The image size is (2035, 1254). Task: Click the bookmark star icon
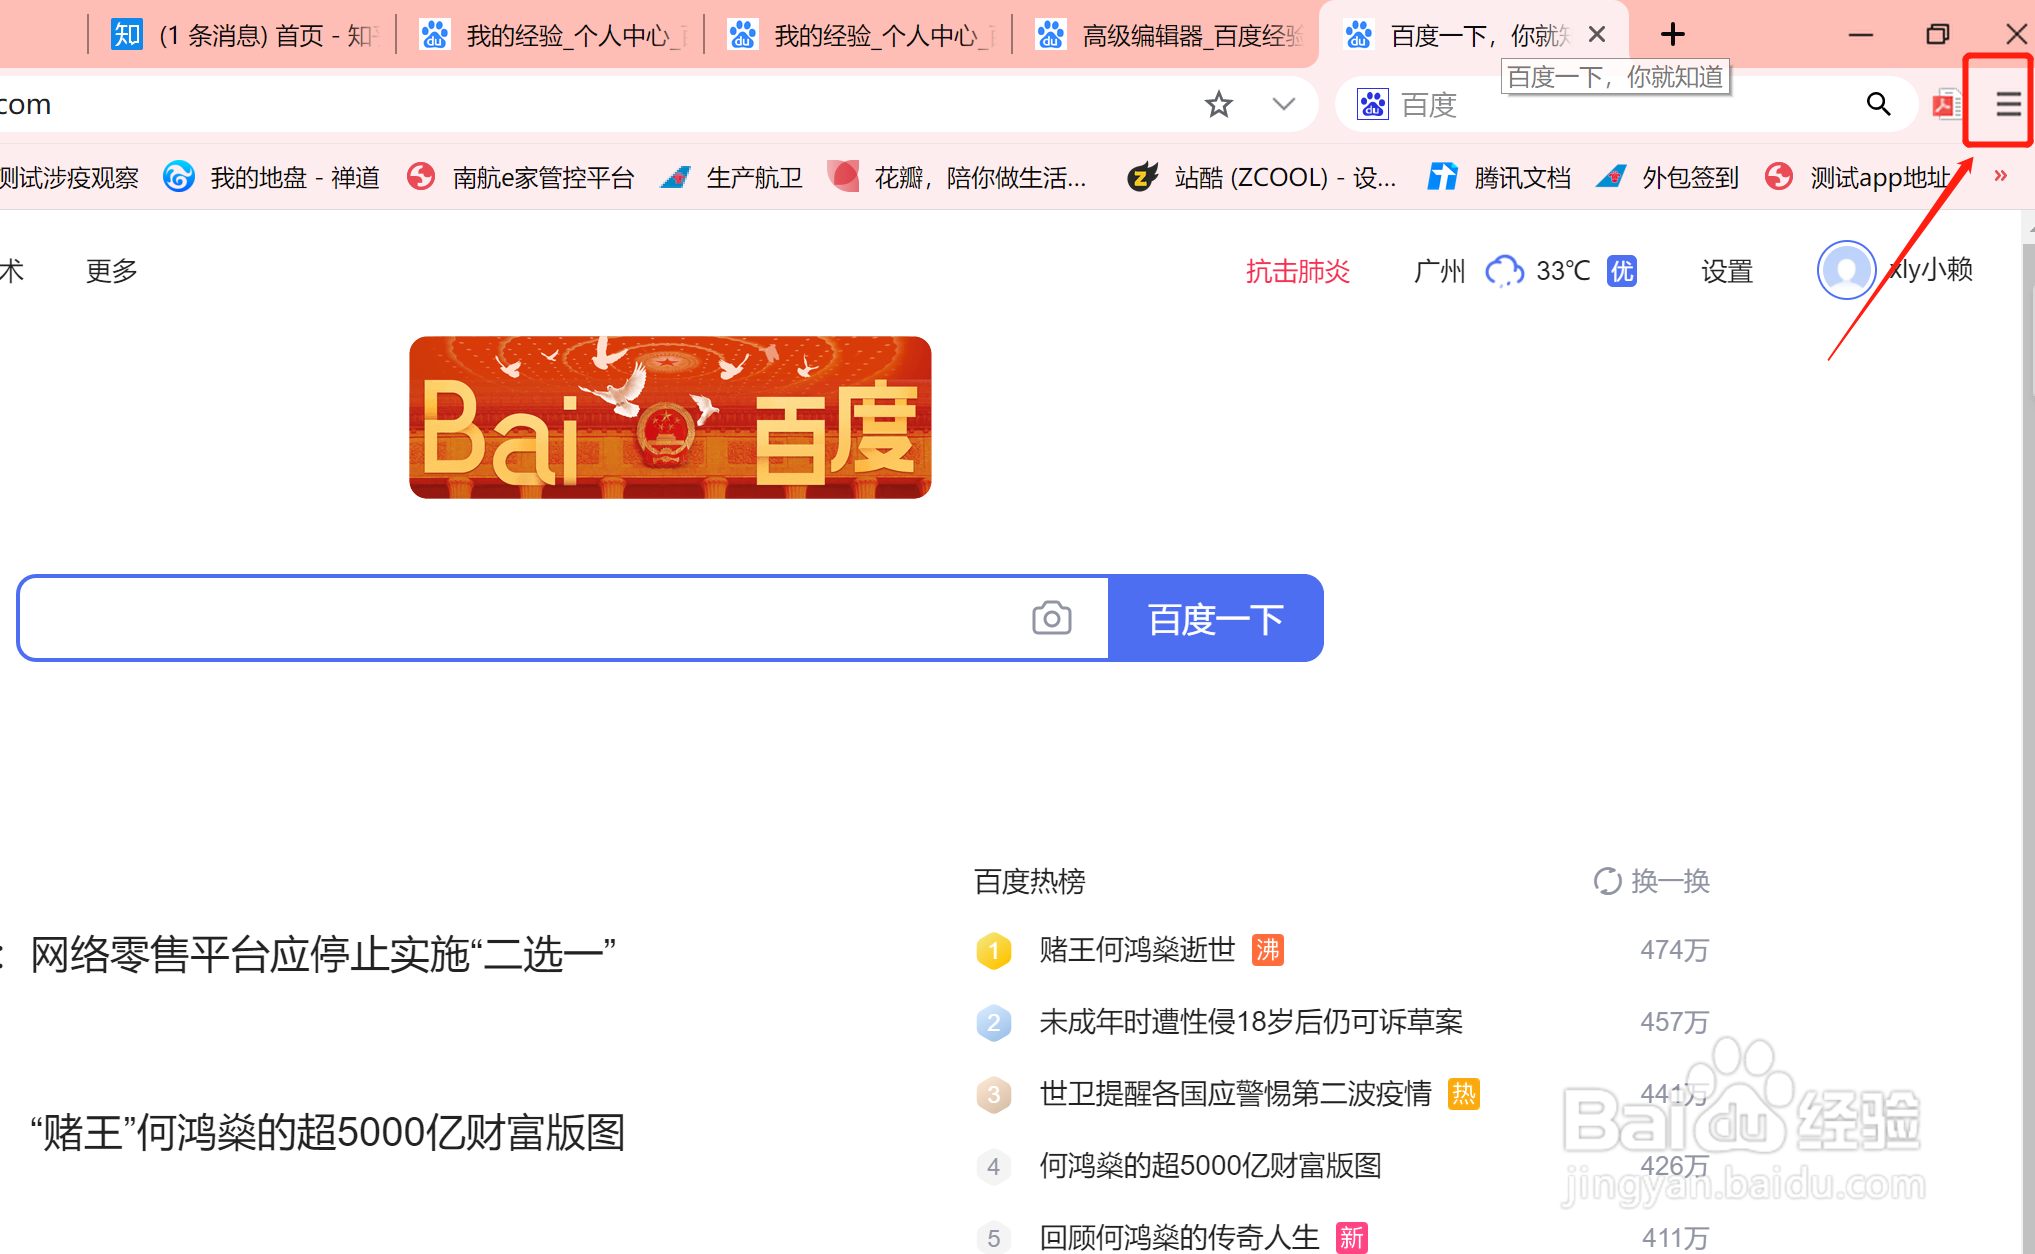(x=1218, y=104)
